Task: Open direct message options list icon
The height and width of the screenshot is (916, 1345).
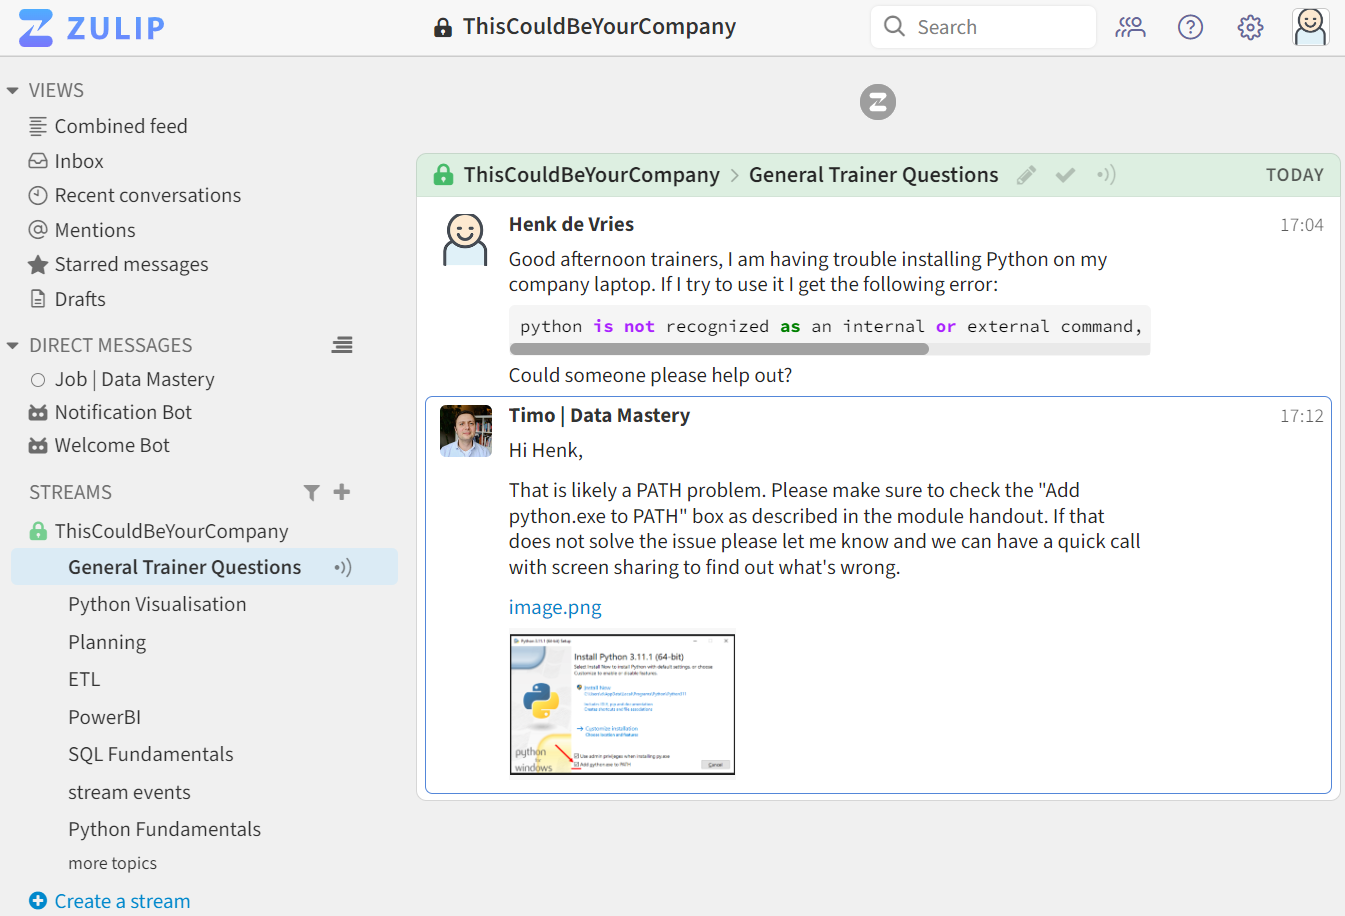Action: point(342,345)
